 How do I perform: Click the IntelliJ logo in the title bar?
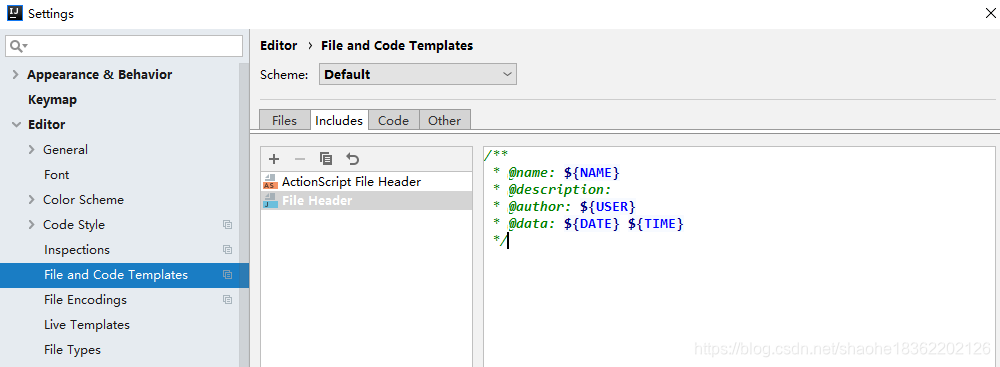click(15, 13)
